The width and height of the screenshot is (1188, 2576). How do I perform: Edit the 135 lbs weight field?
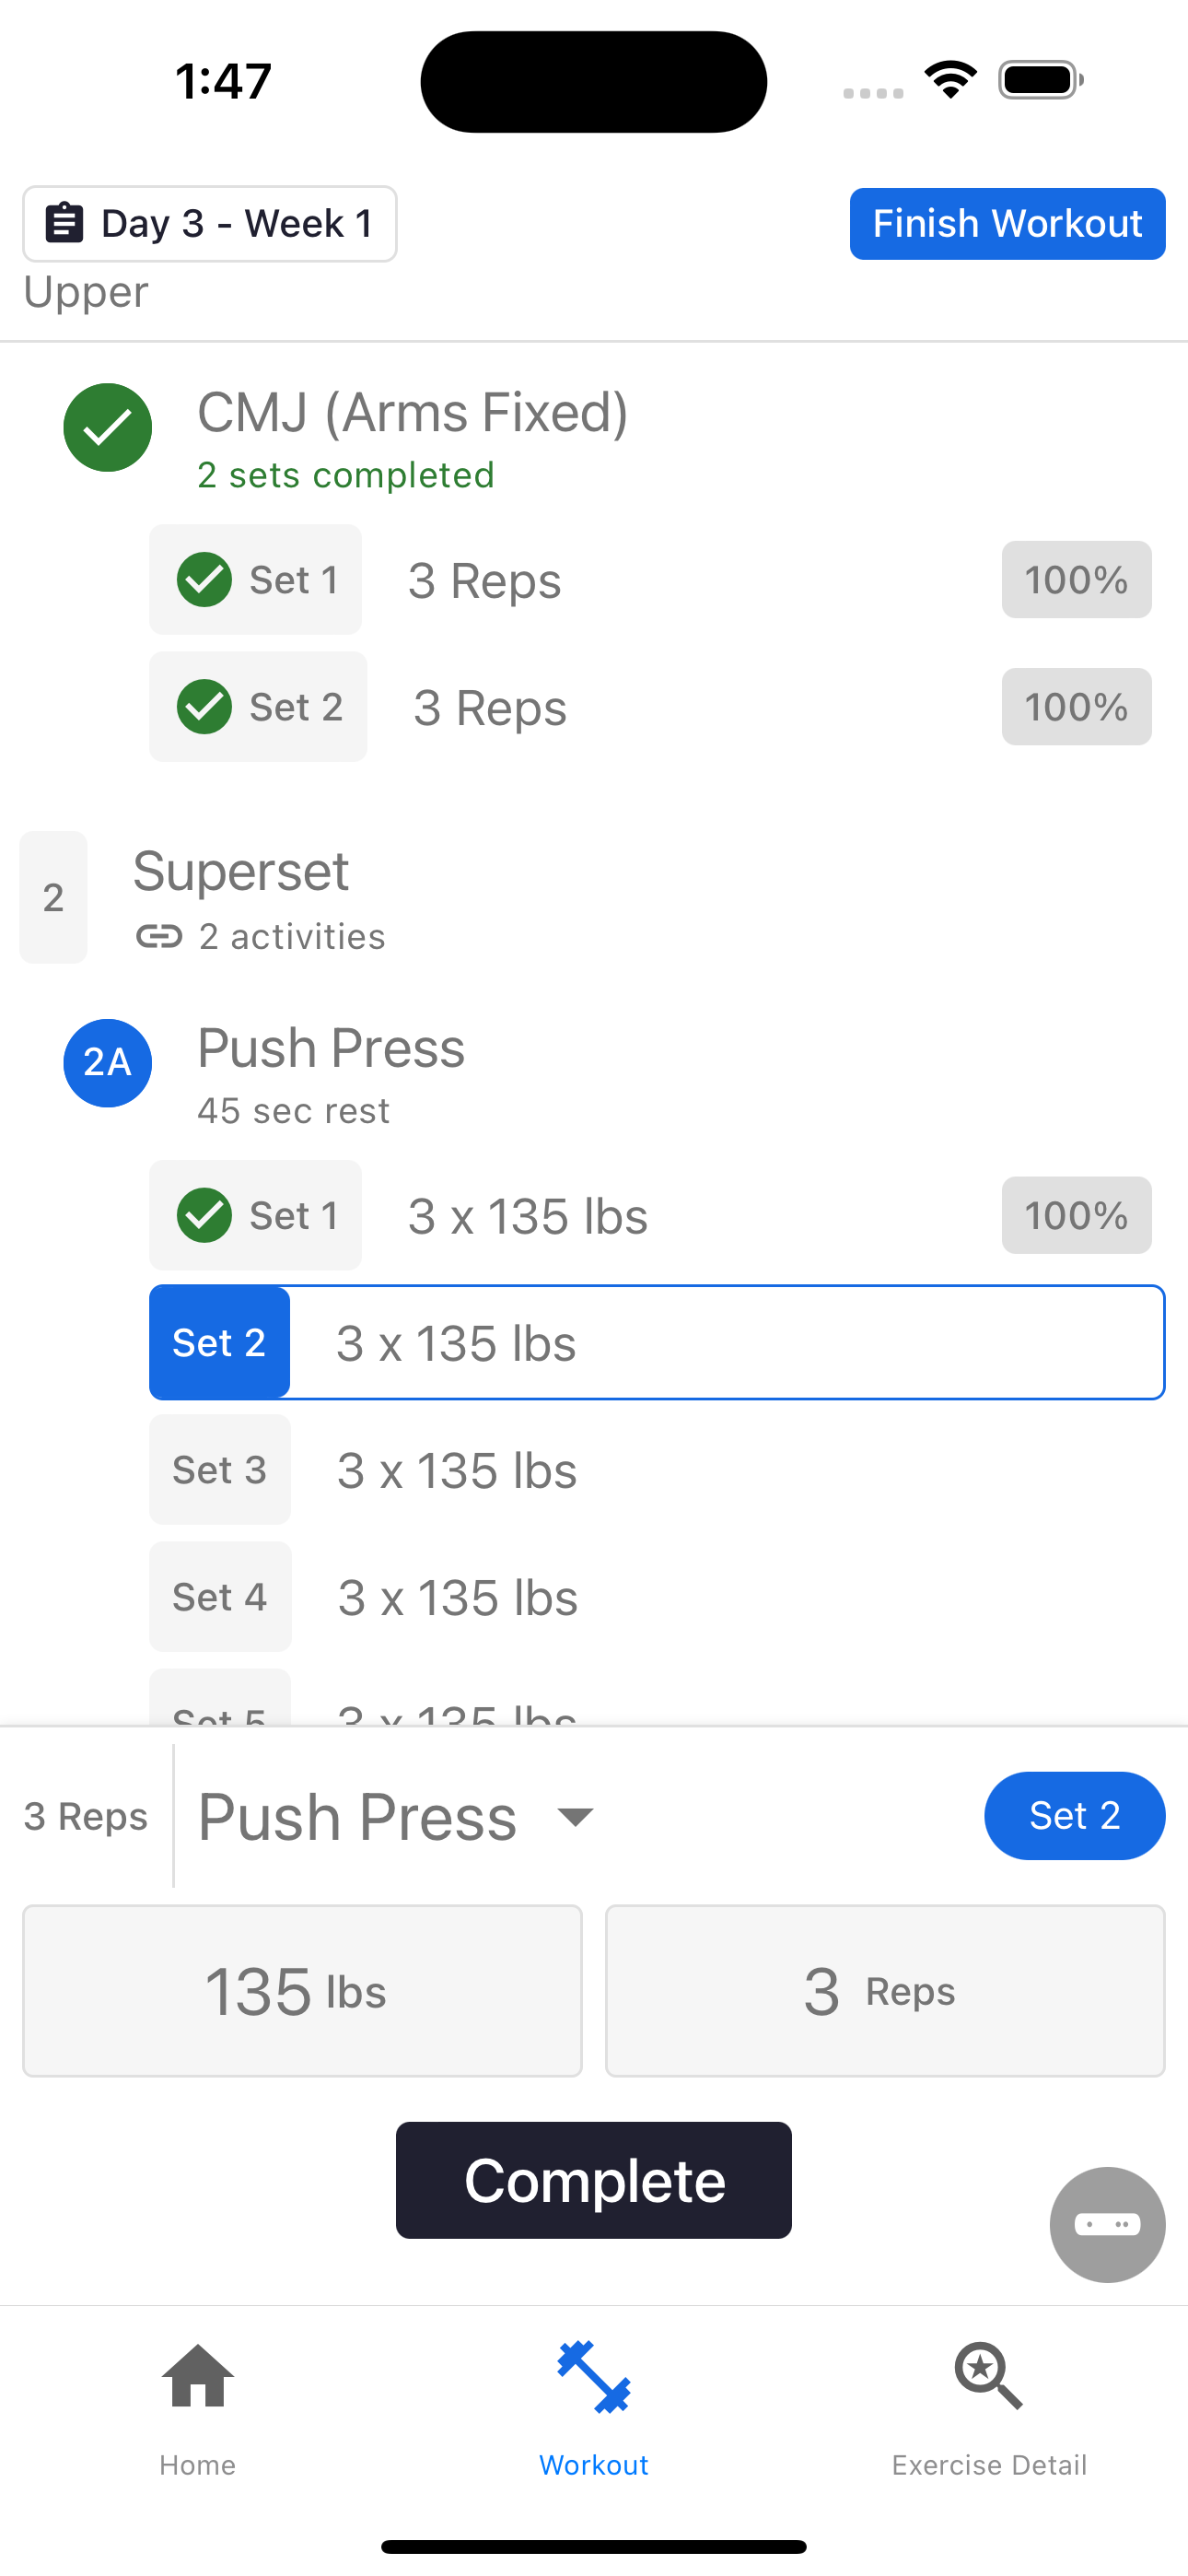(x=302, y=1991)
